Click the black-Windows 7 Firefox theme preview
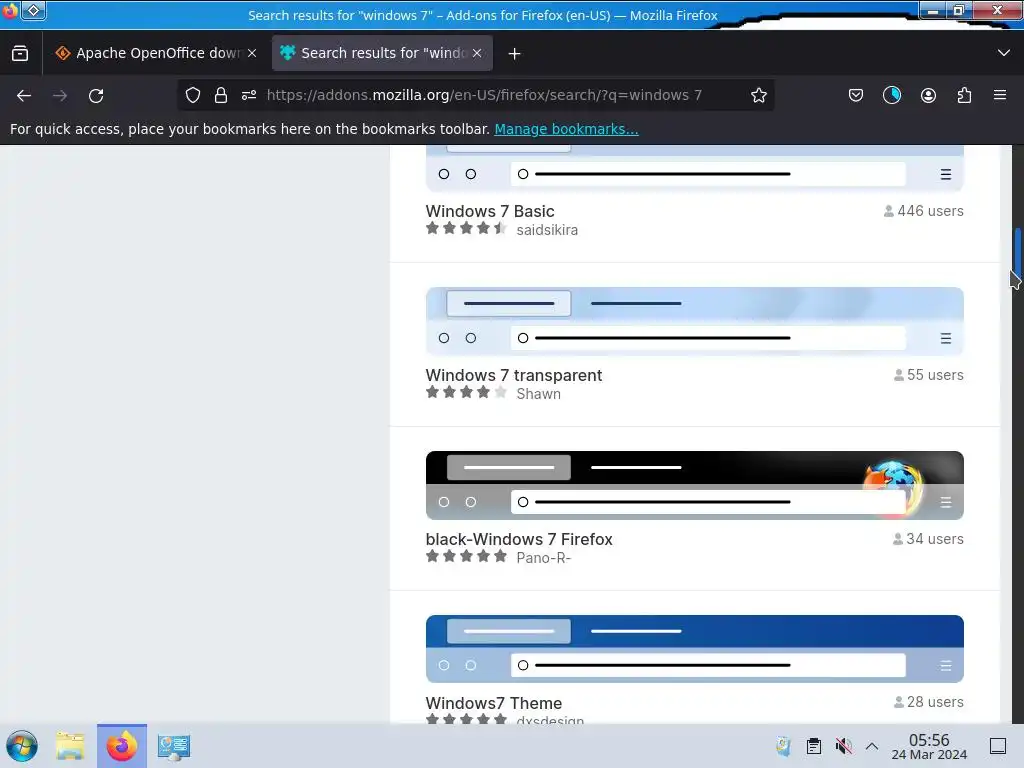1024x768 pixels. pyautogui.click(x=694, y=485)
